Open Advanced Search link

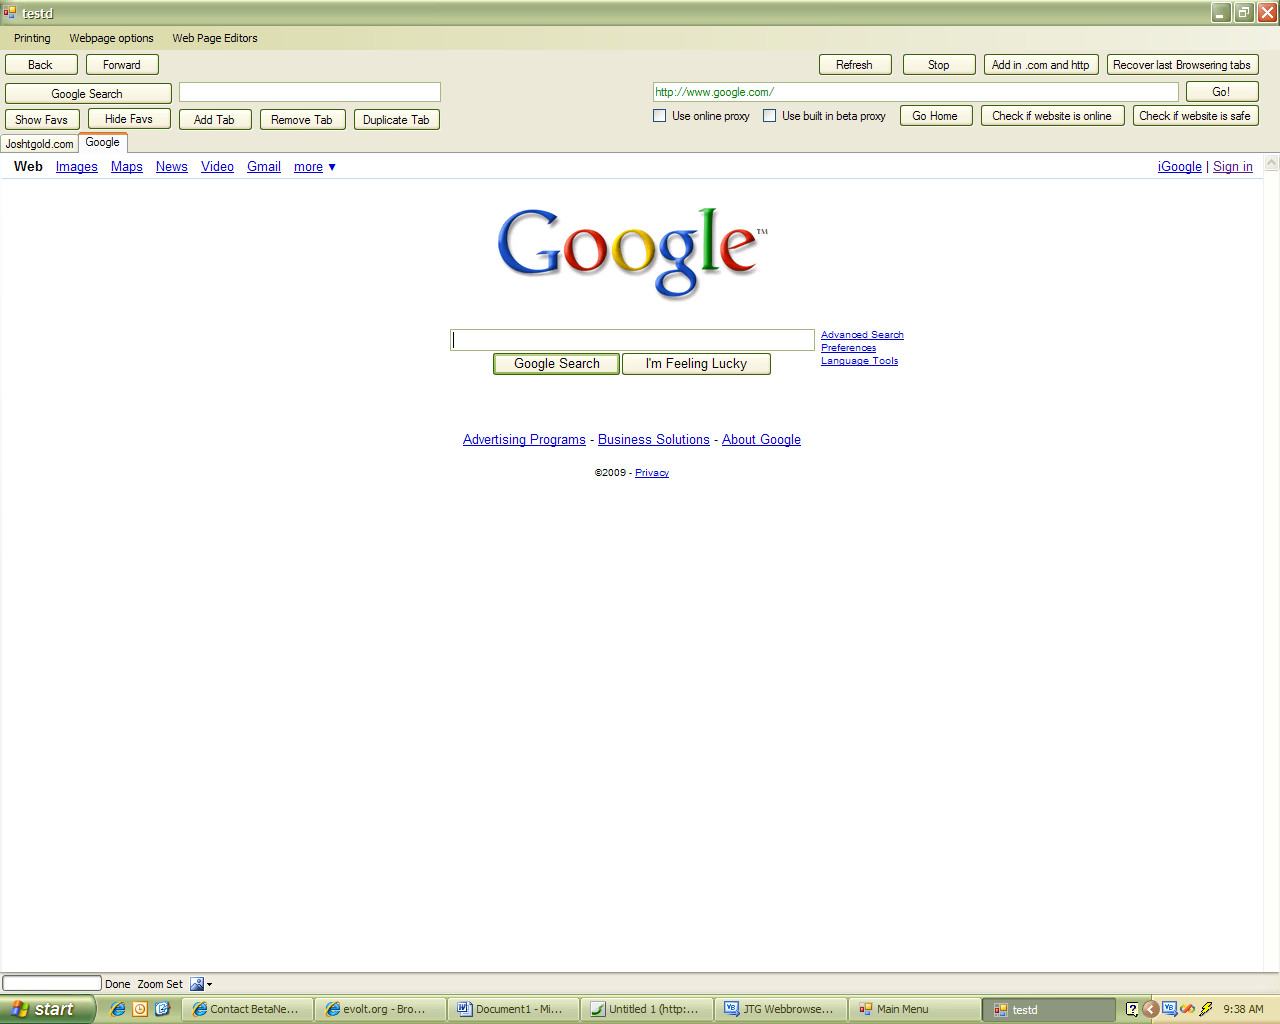tap(862, 335)
